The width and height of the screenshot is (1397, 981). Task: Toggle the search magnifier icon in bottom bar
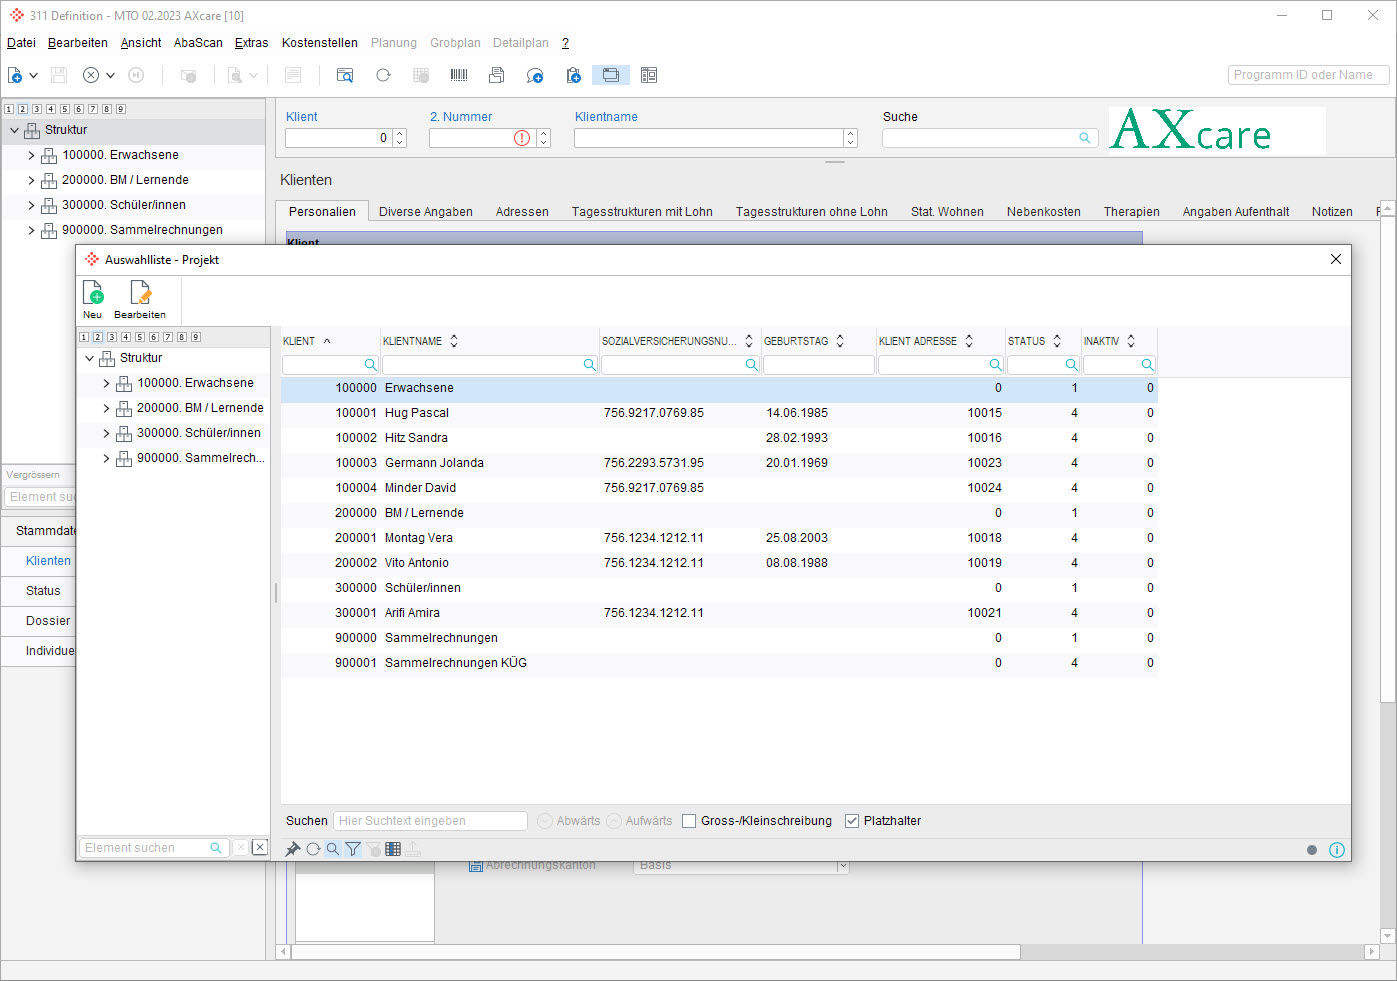(333, 849)
